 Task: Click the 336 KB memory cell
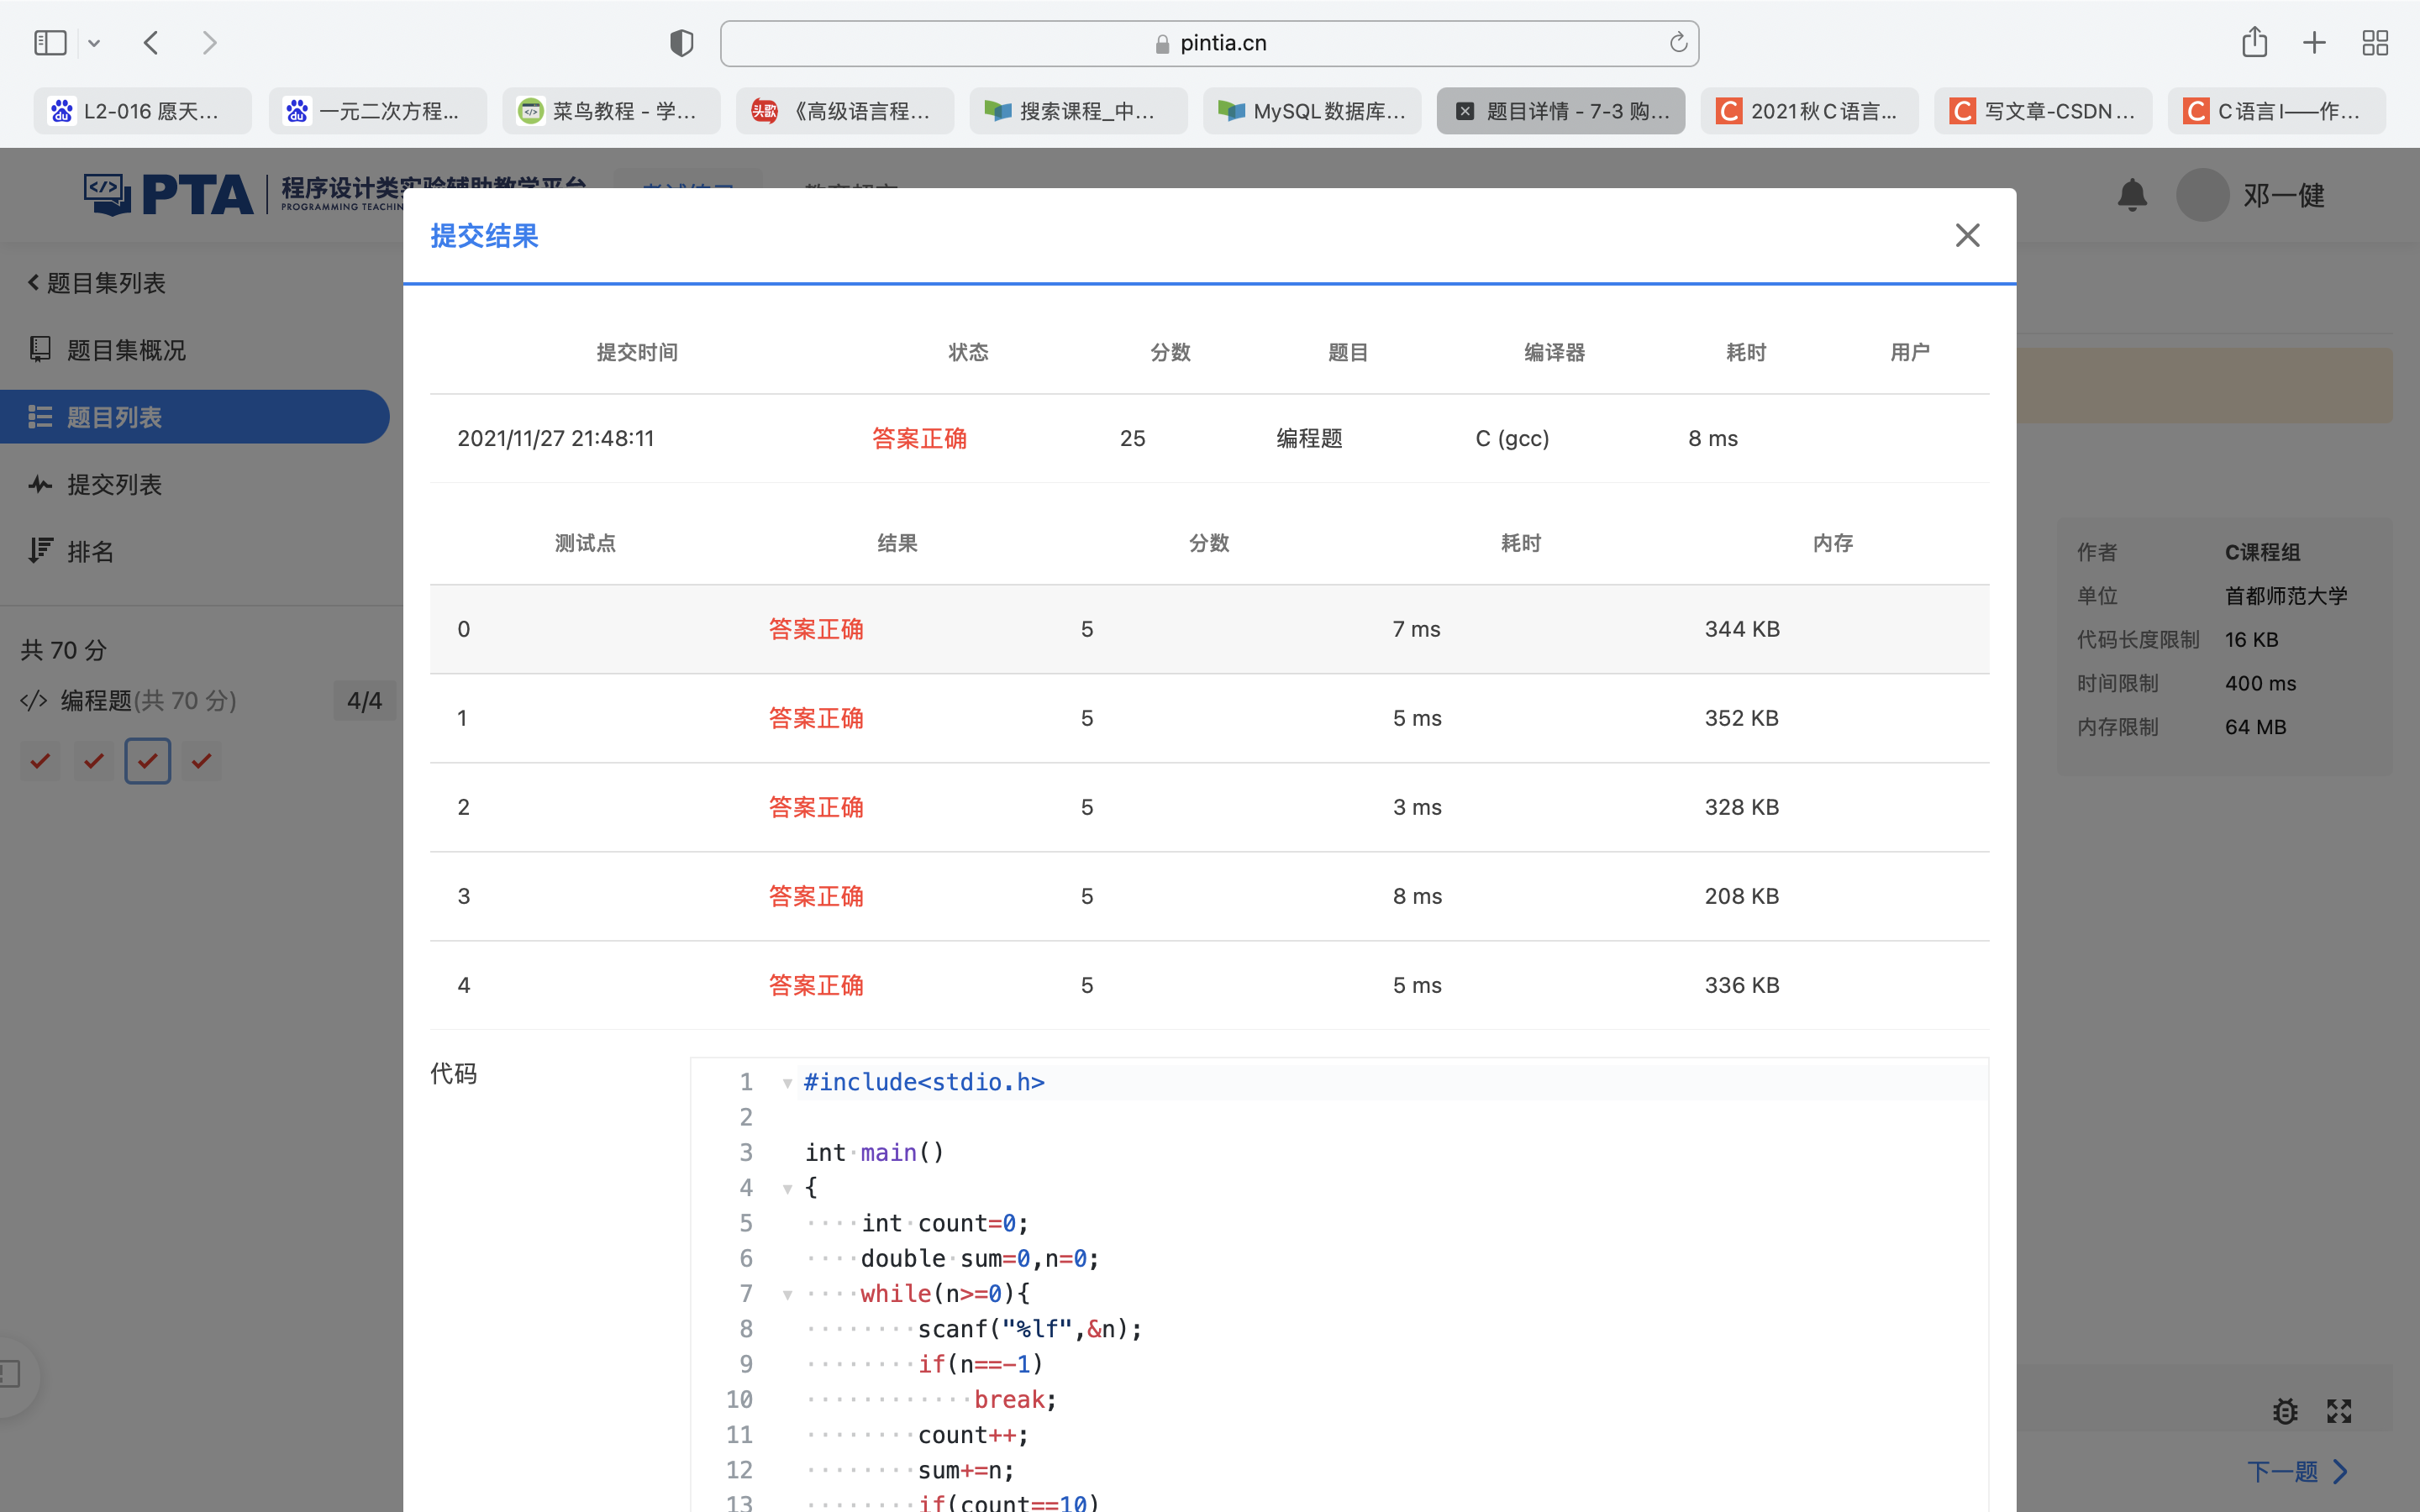[1741, 985]
